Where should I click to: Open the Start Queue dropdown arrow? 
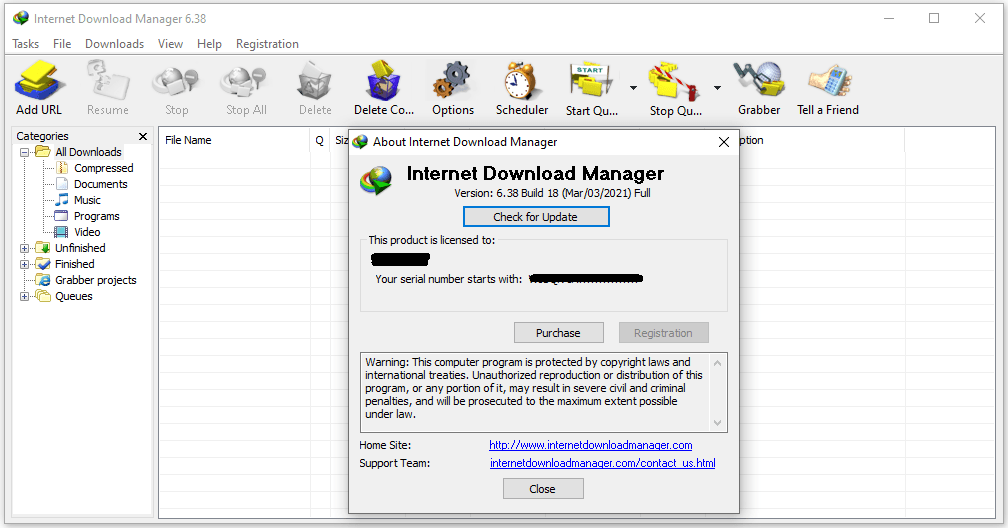(633, 87)
